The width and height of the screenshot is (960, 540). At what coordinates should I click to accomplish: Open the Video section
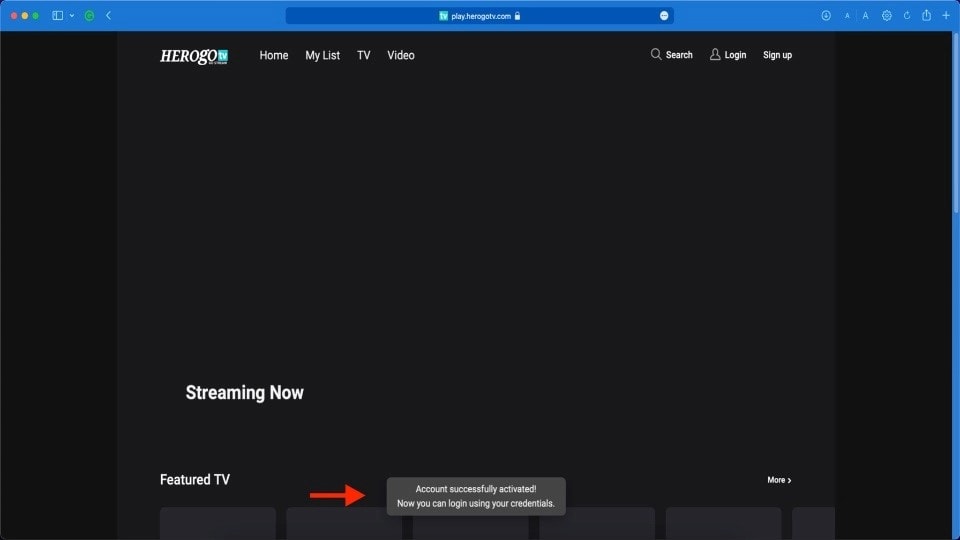(x=401, y=55)
